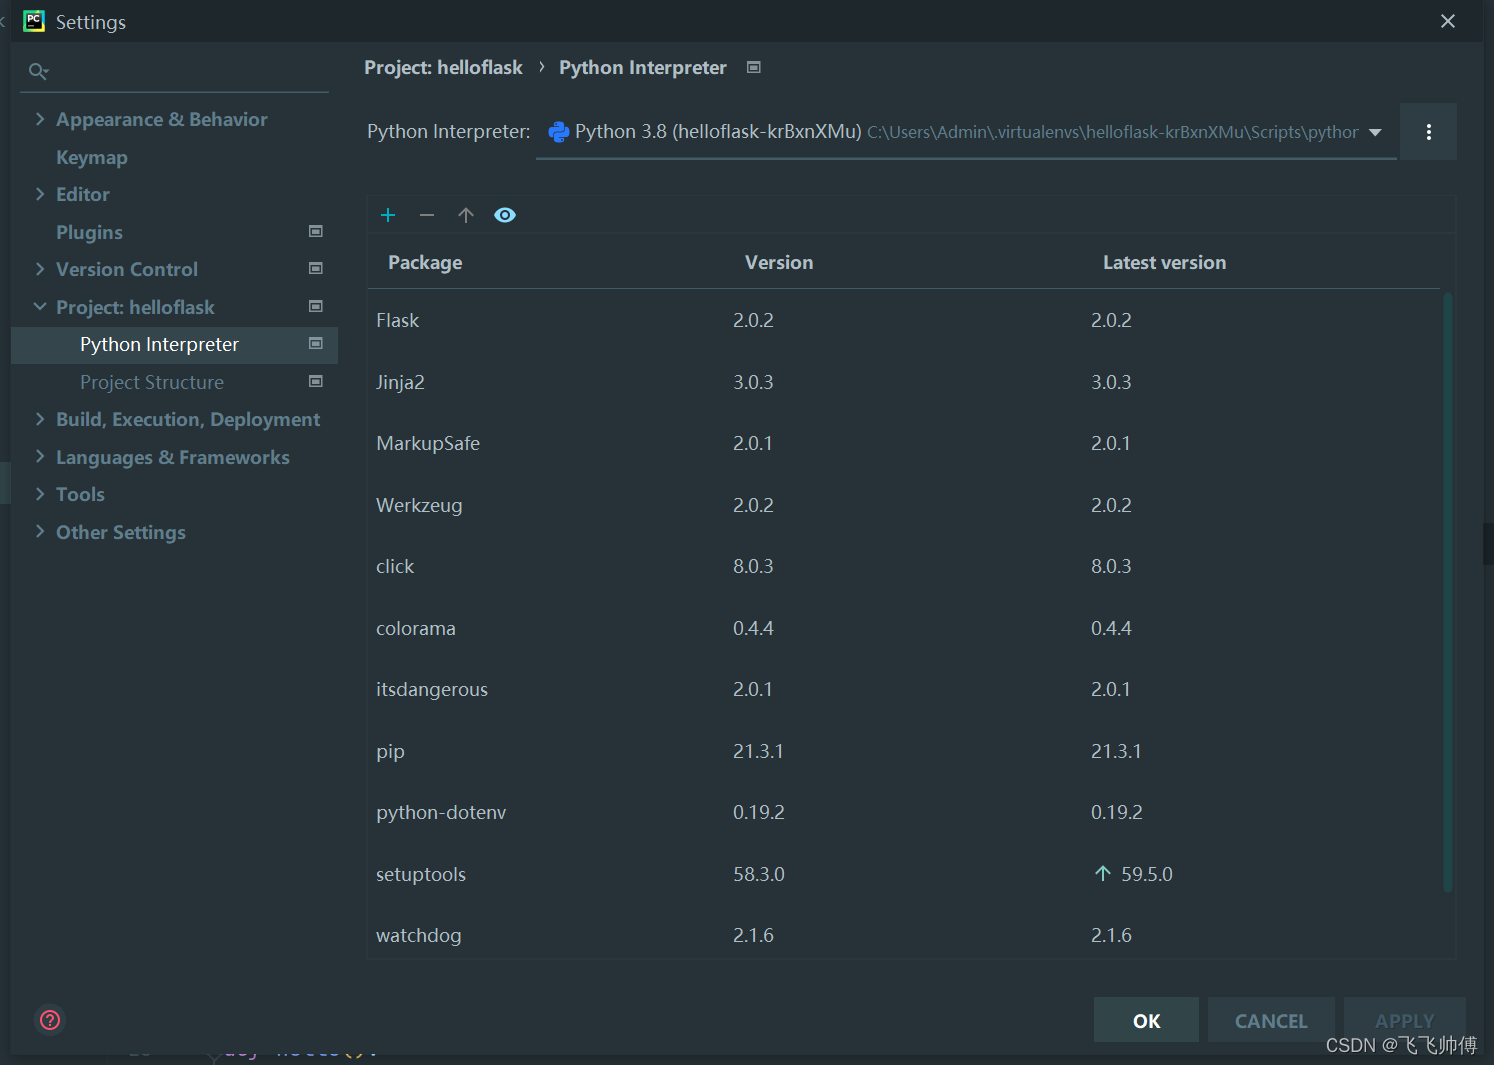The width and height of the screenshot is (1494, 1065).
Task: Click Project: helloflask breadcrumb
Action: (443, 67)
